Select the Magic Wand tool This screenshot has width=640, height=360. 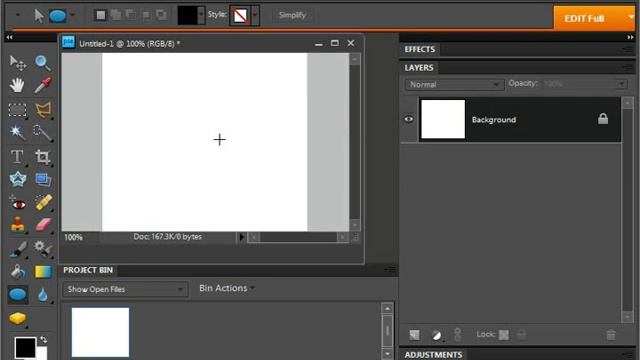tap(17, 132)
